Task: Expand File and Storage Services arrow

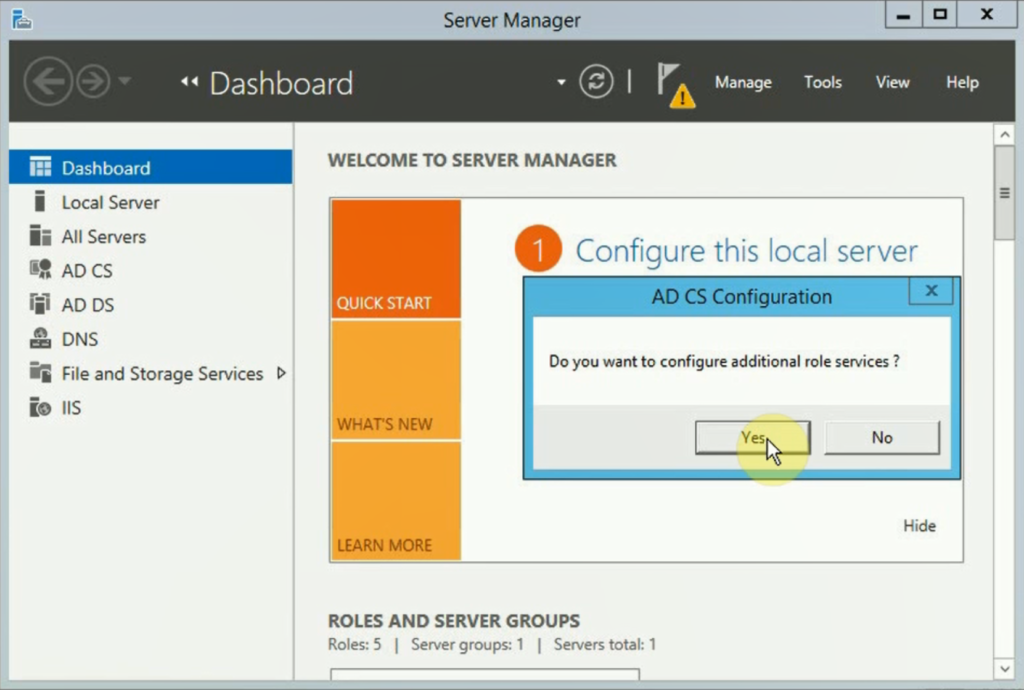Action: pos(281,373)
